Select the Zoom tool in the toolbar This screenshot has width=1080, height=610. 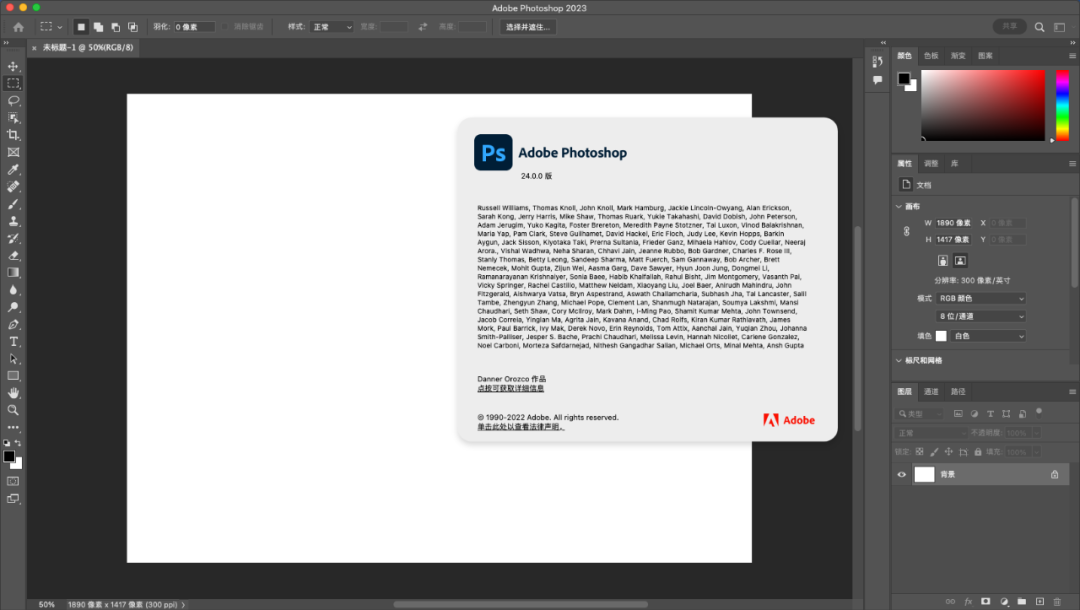click(x=13, y=410)
